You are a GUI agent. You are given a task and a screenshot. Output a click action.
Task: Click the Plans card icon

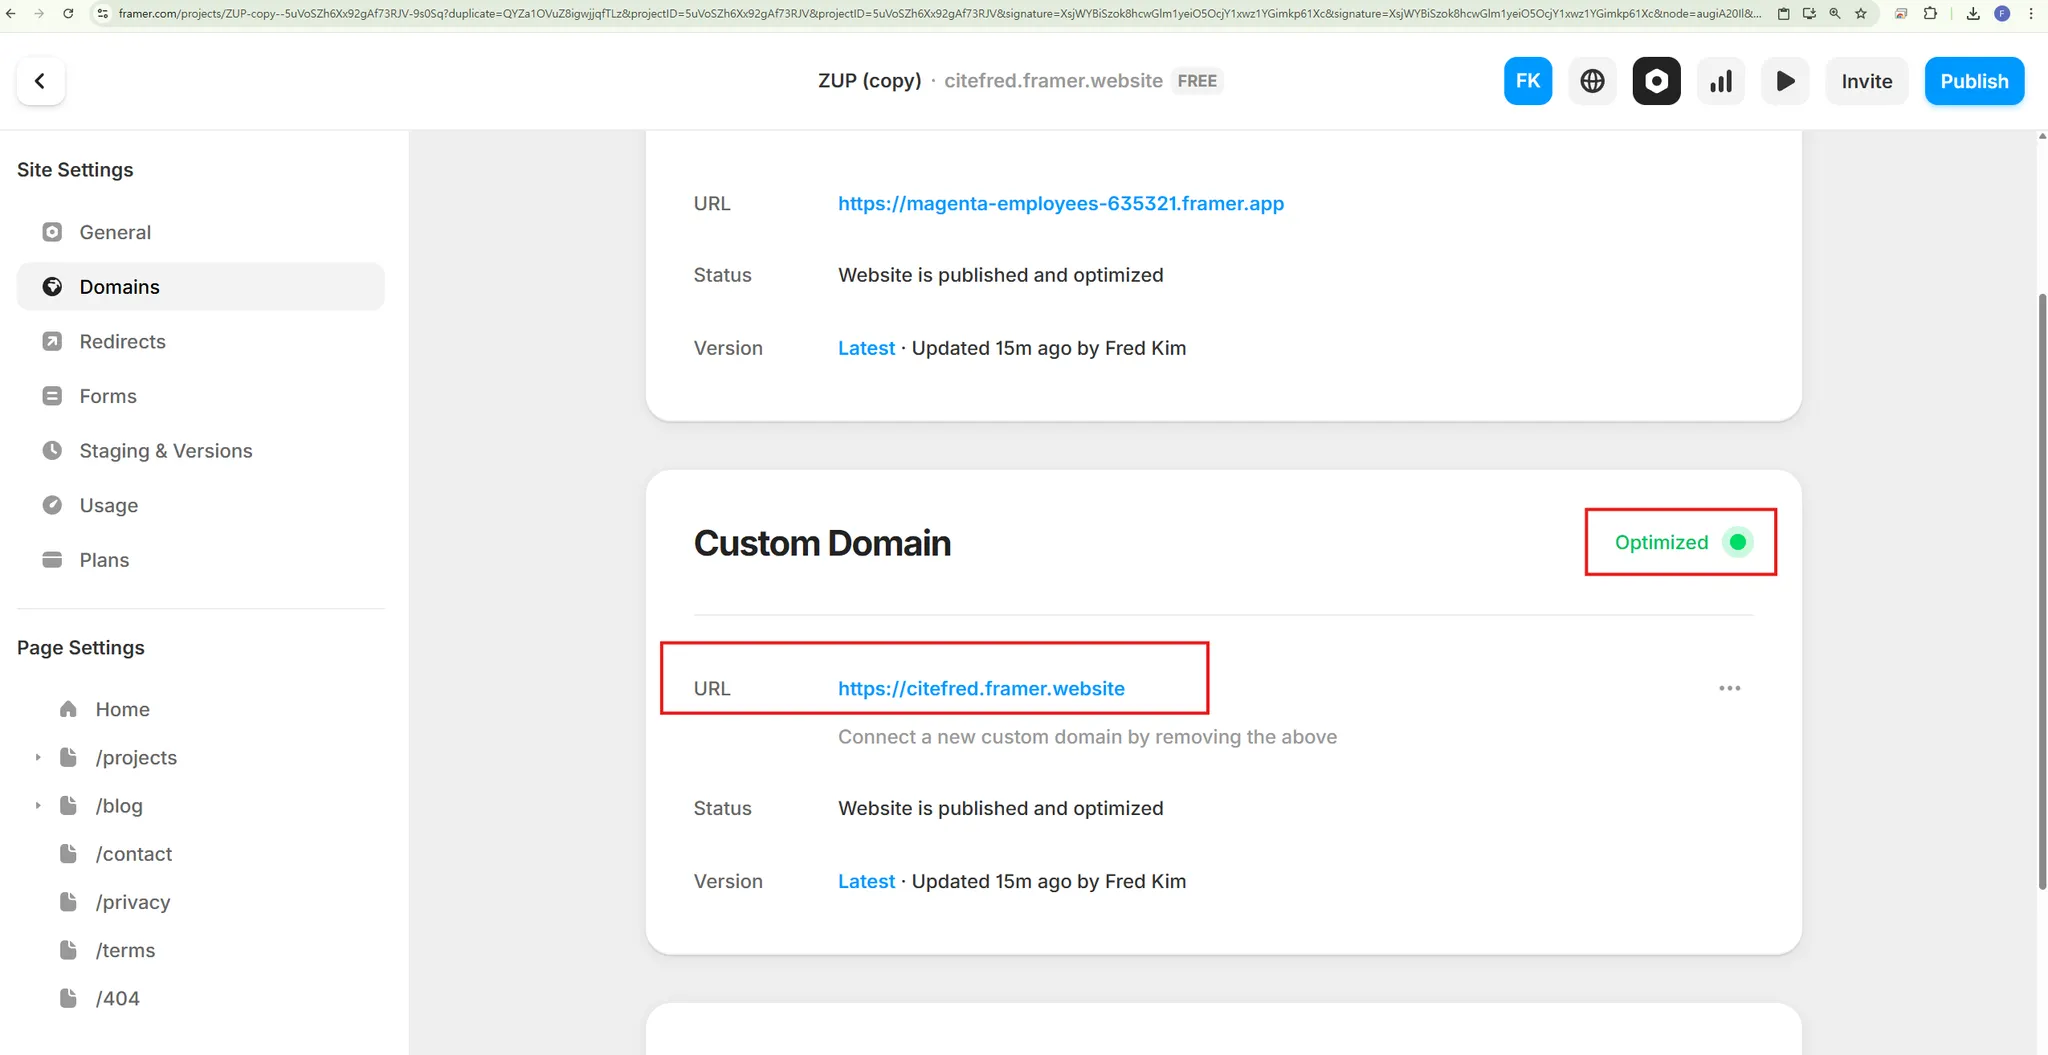coord(52,560)
